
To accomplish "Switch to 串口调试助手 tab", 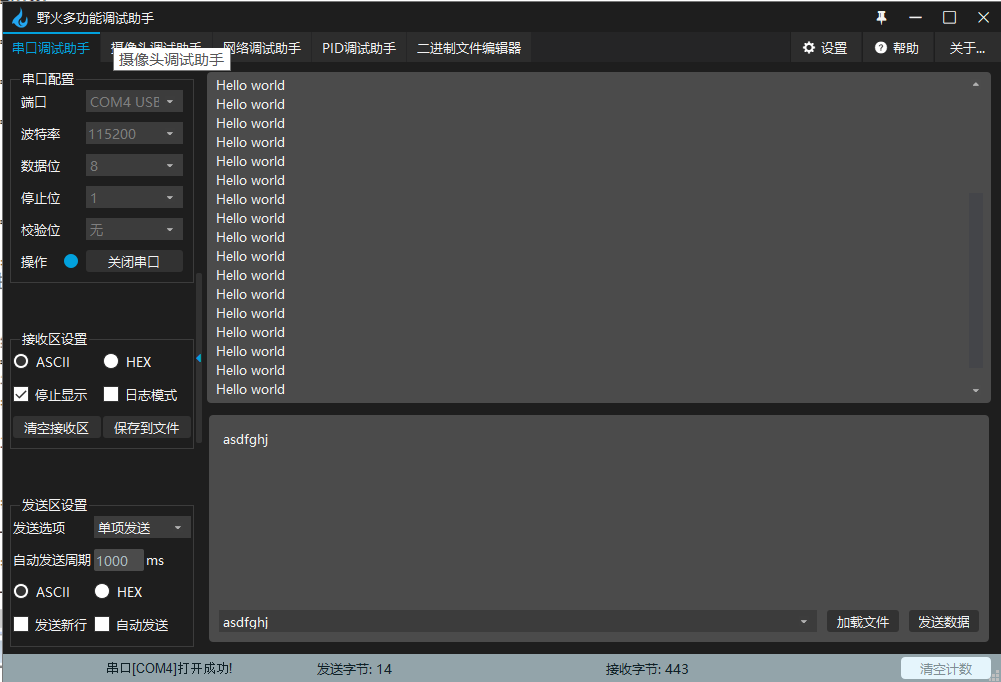I will [x=51, y=48].
